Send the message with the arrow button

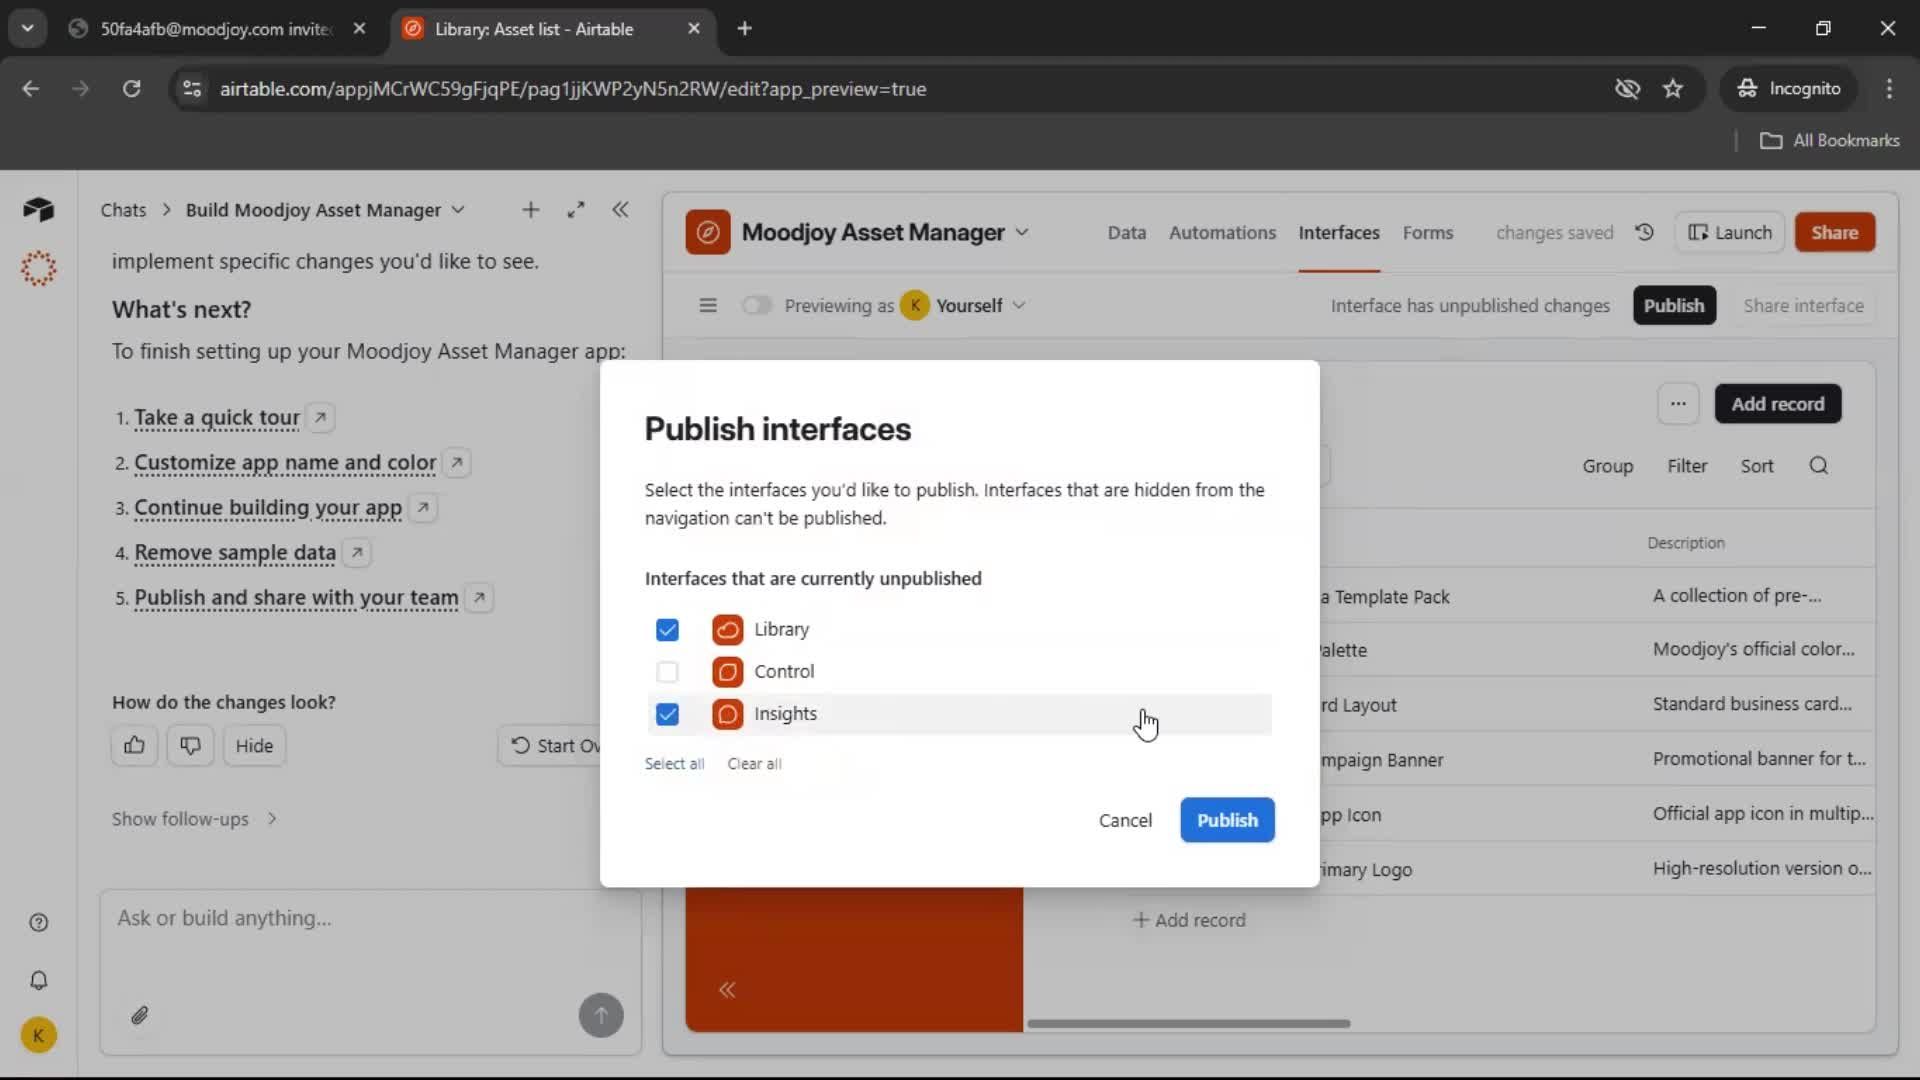[x=601, y=1016]
